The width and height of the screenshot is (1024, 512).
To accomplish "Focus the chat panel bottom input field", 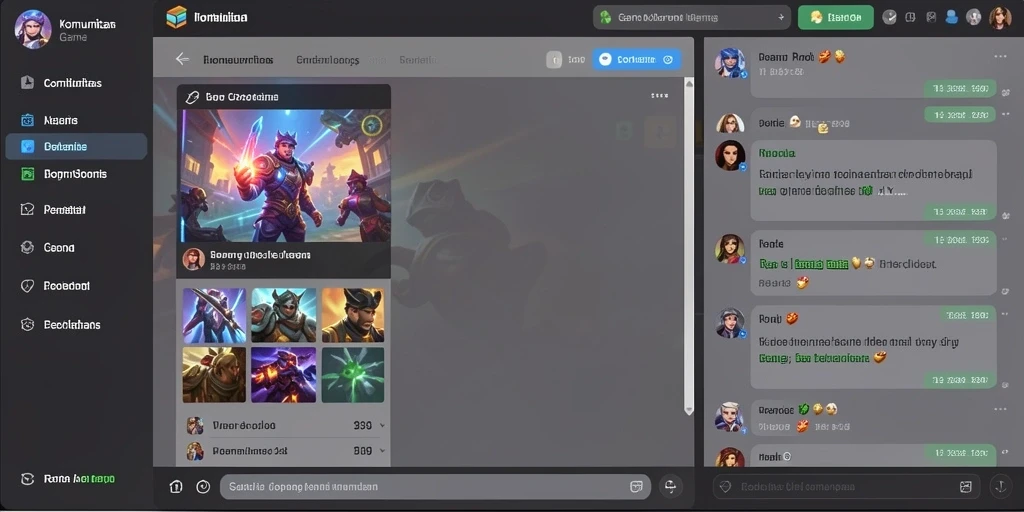I will 846,487.
